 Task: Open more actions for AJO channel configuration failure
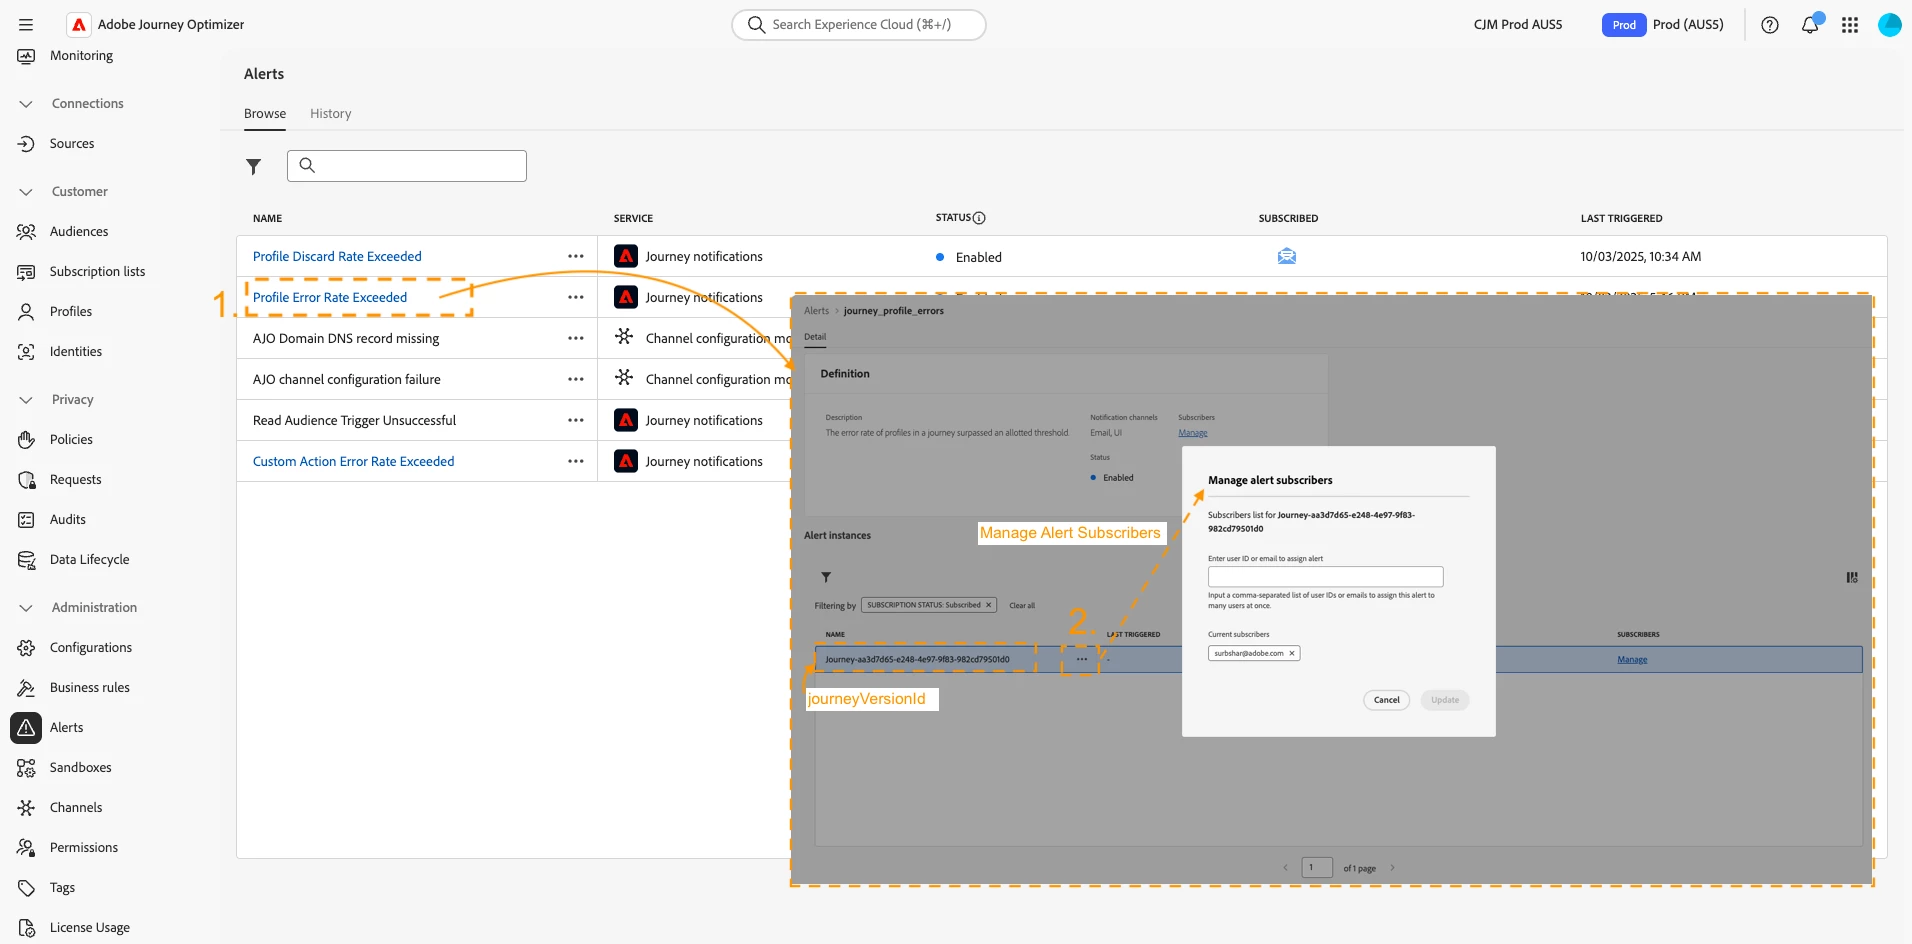pyautogui.click(x=576, y=380)
